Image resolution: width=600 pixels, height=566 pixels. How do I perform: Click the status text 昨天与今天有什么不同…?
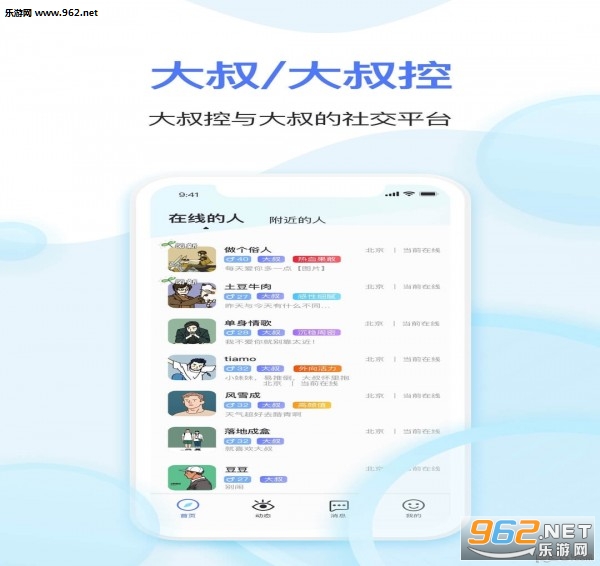click(x=277, y=306)
